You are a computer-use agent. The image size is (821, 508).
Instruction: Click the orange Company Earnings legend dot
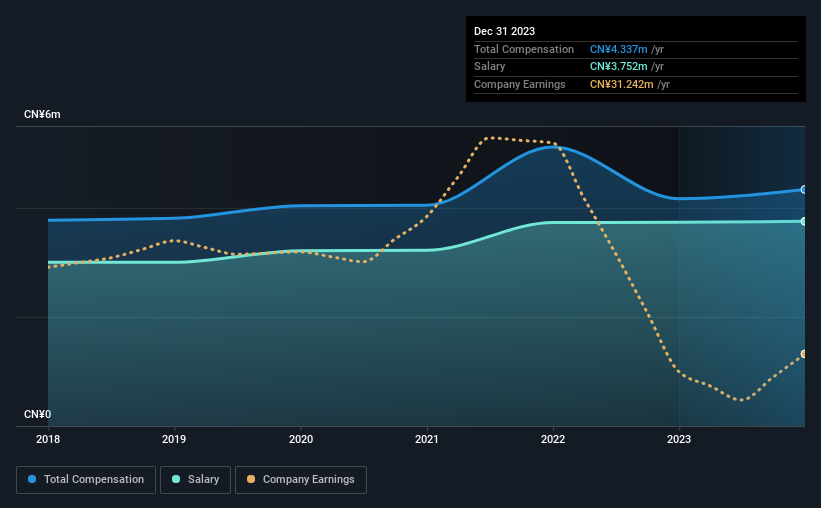tap(251, 479)
